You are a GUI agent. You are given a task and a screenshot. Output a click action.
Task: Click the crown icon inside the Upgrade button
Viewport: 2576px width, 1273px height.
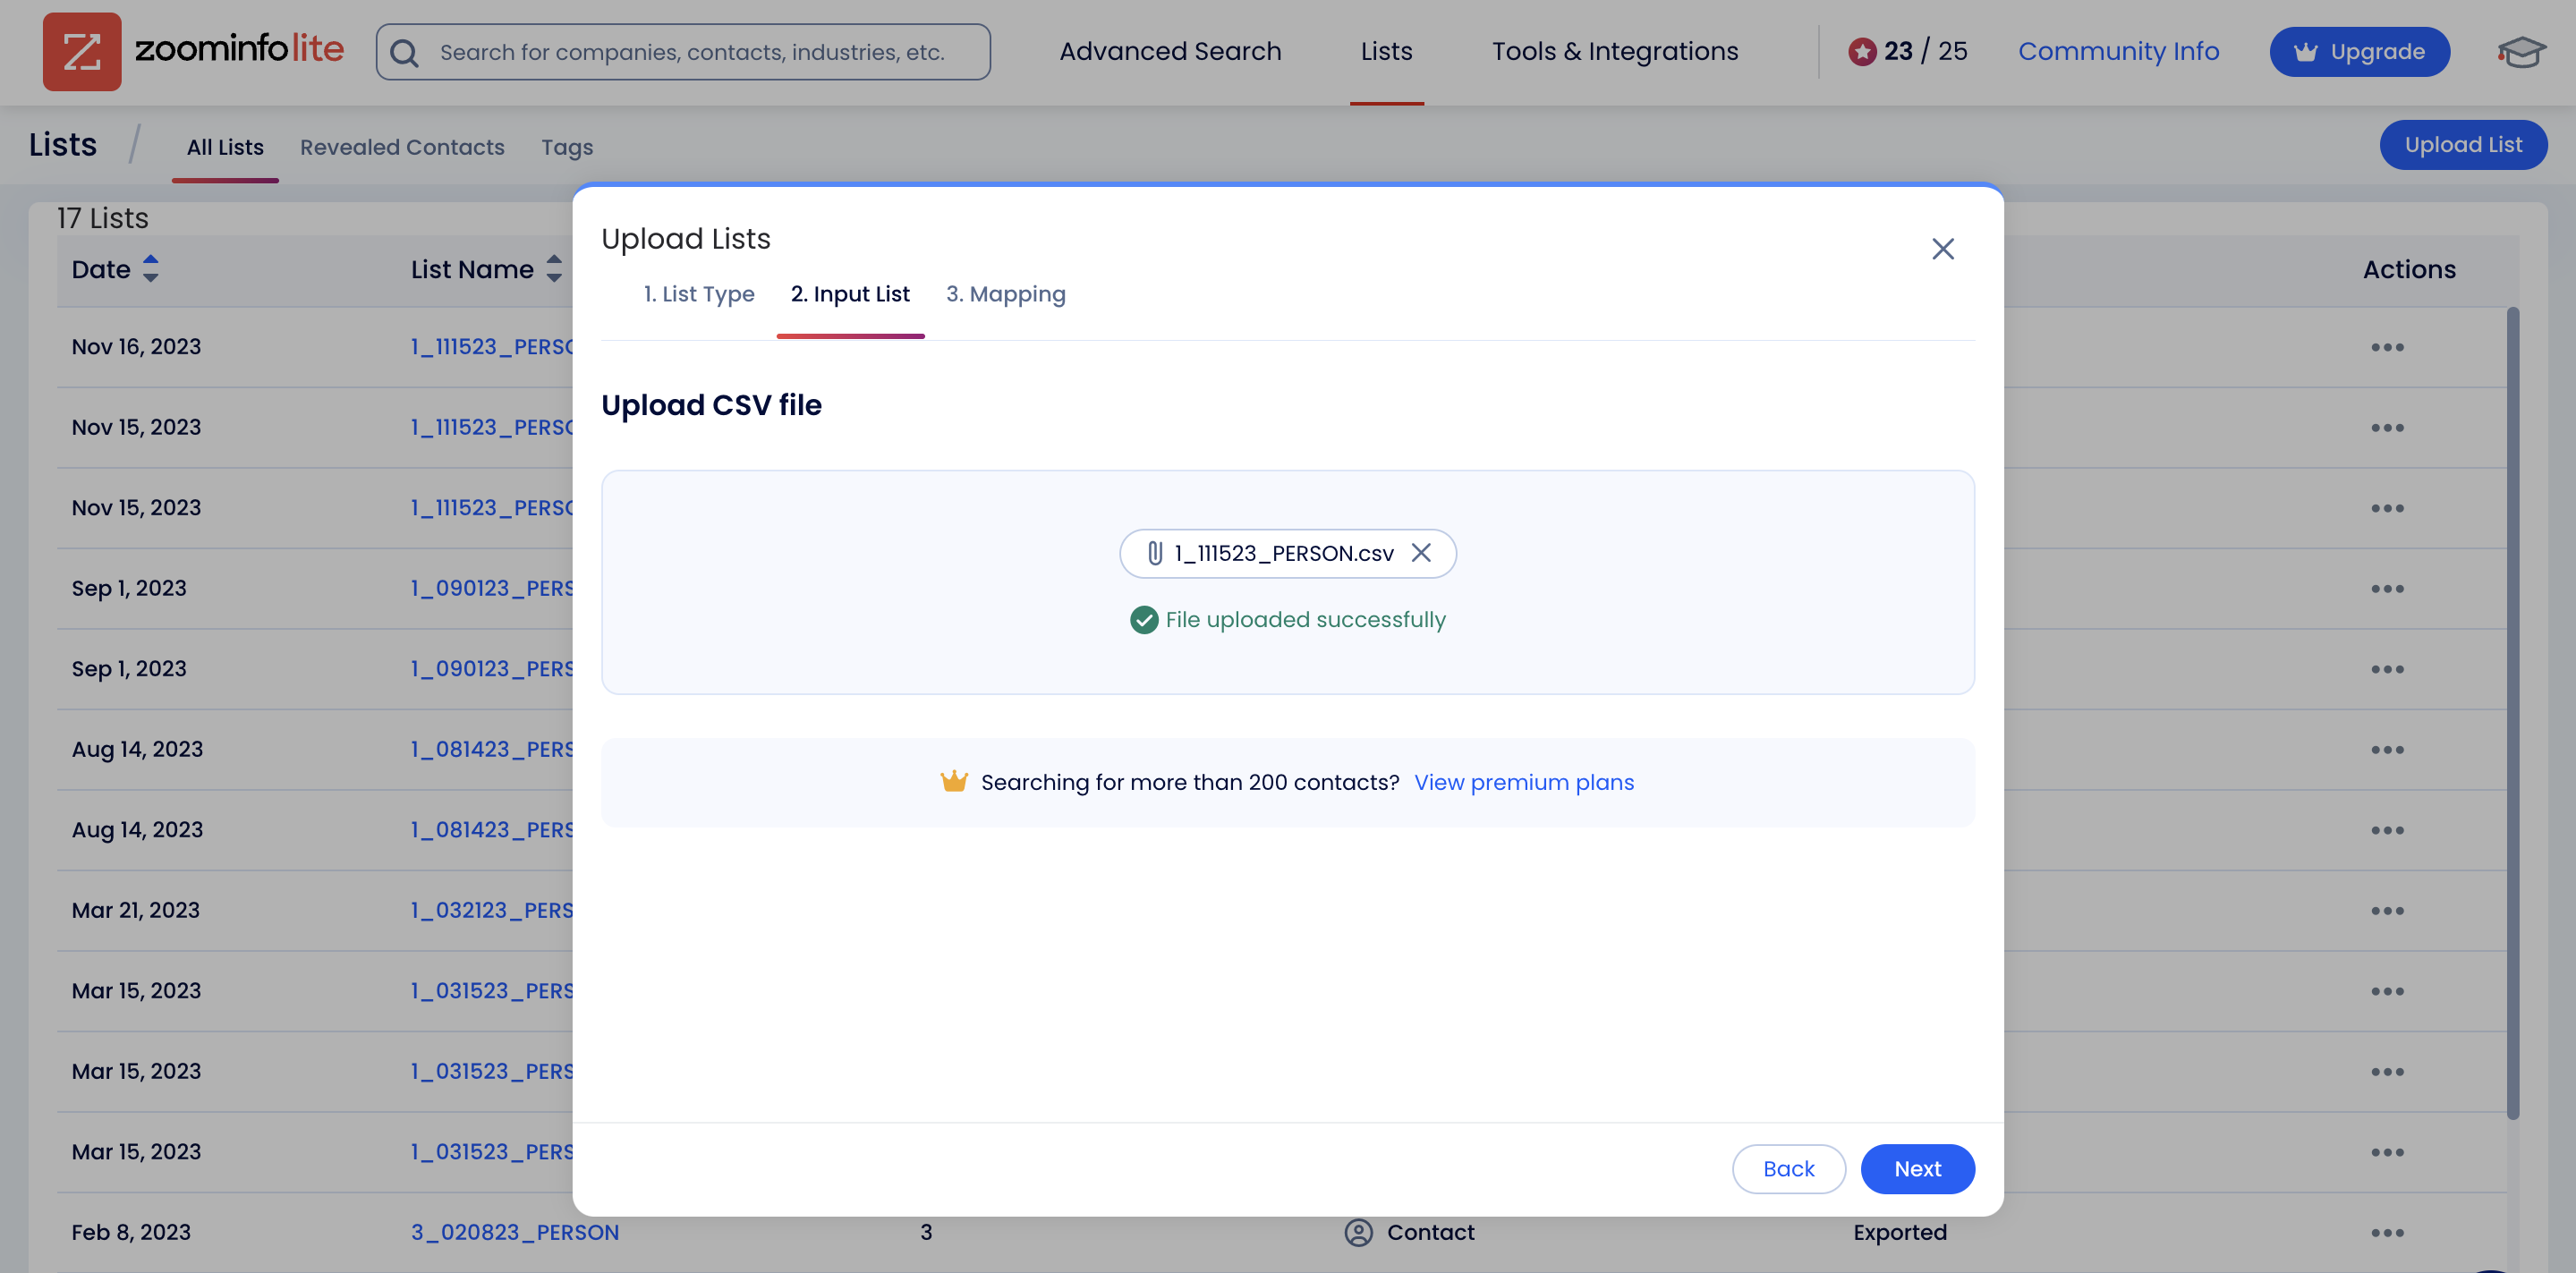pos(2307,52)
